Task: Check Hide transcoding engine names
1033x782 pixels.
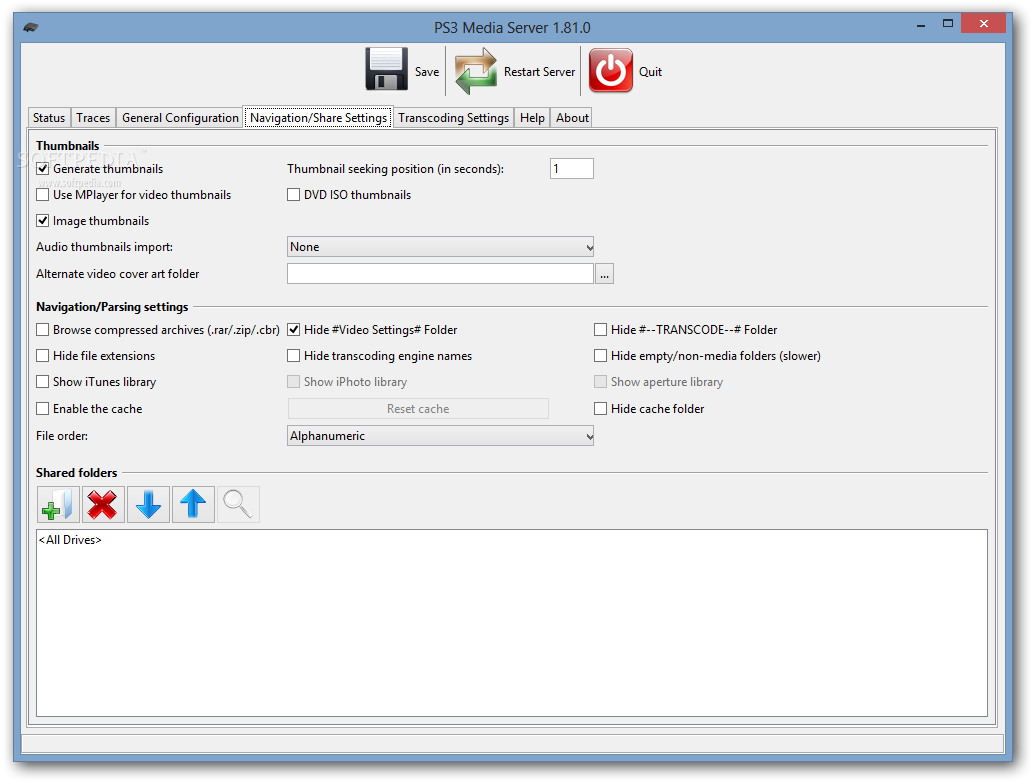Action: pos(294,356)
